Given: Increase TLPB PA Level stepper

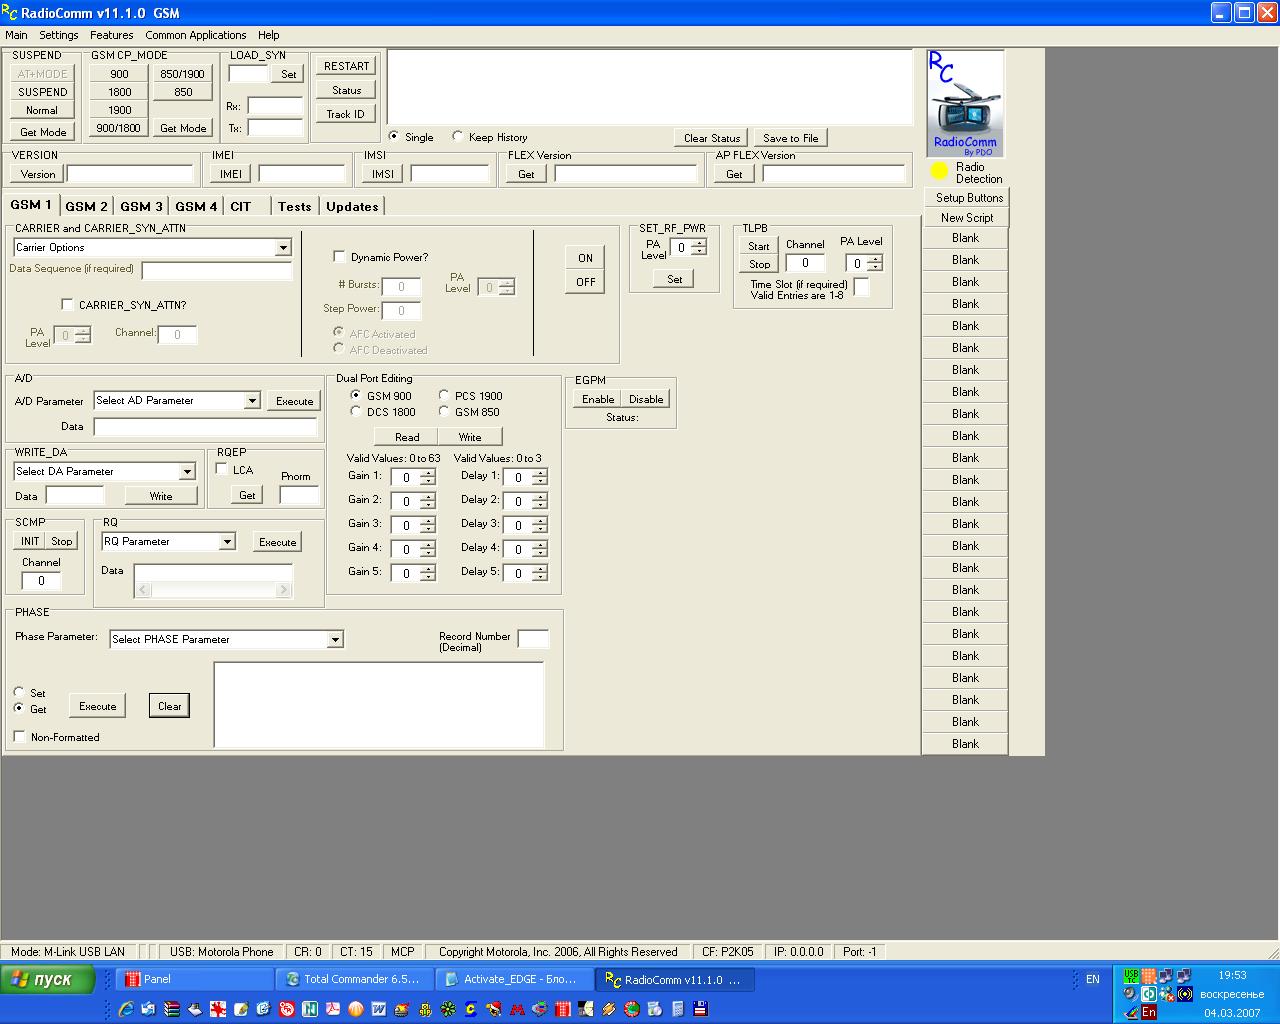Looking at the screenshot, I should click(875, 259).
